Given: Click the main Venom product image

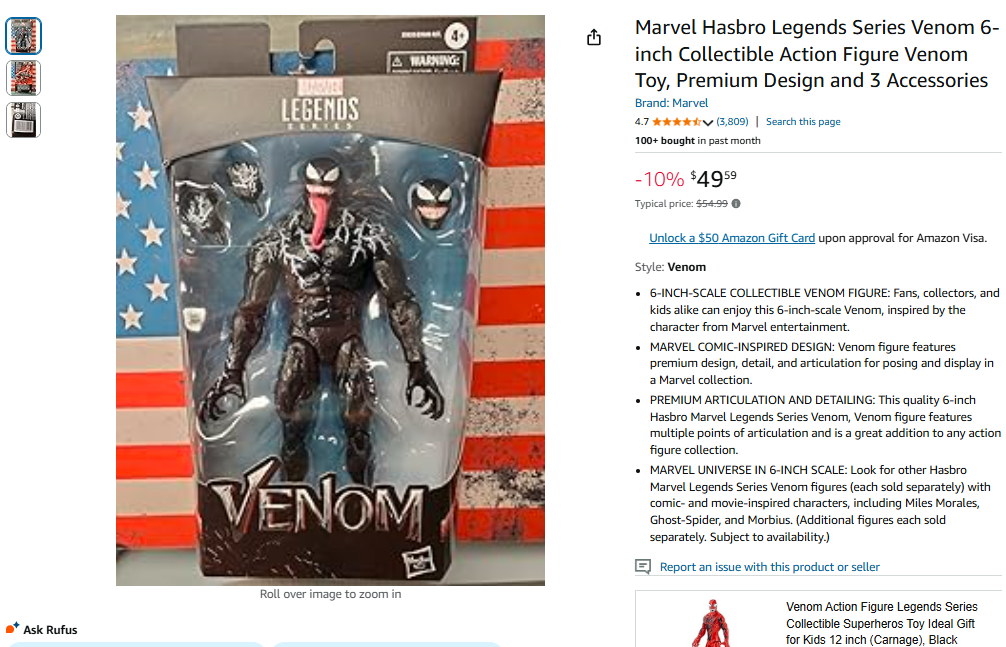Looking at the screenshot, I should (330, 300).
